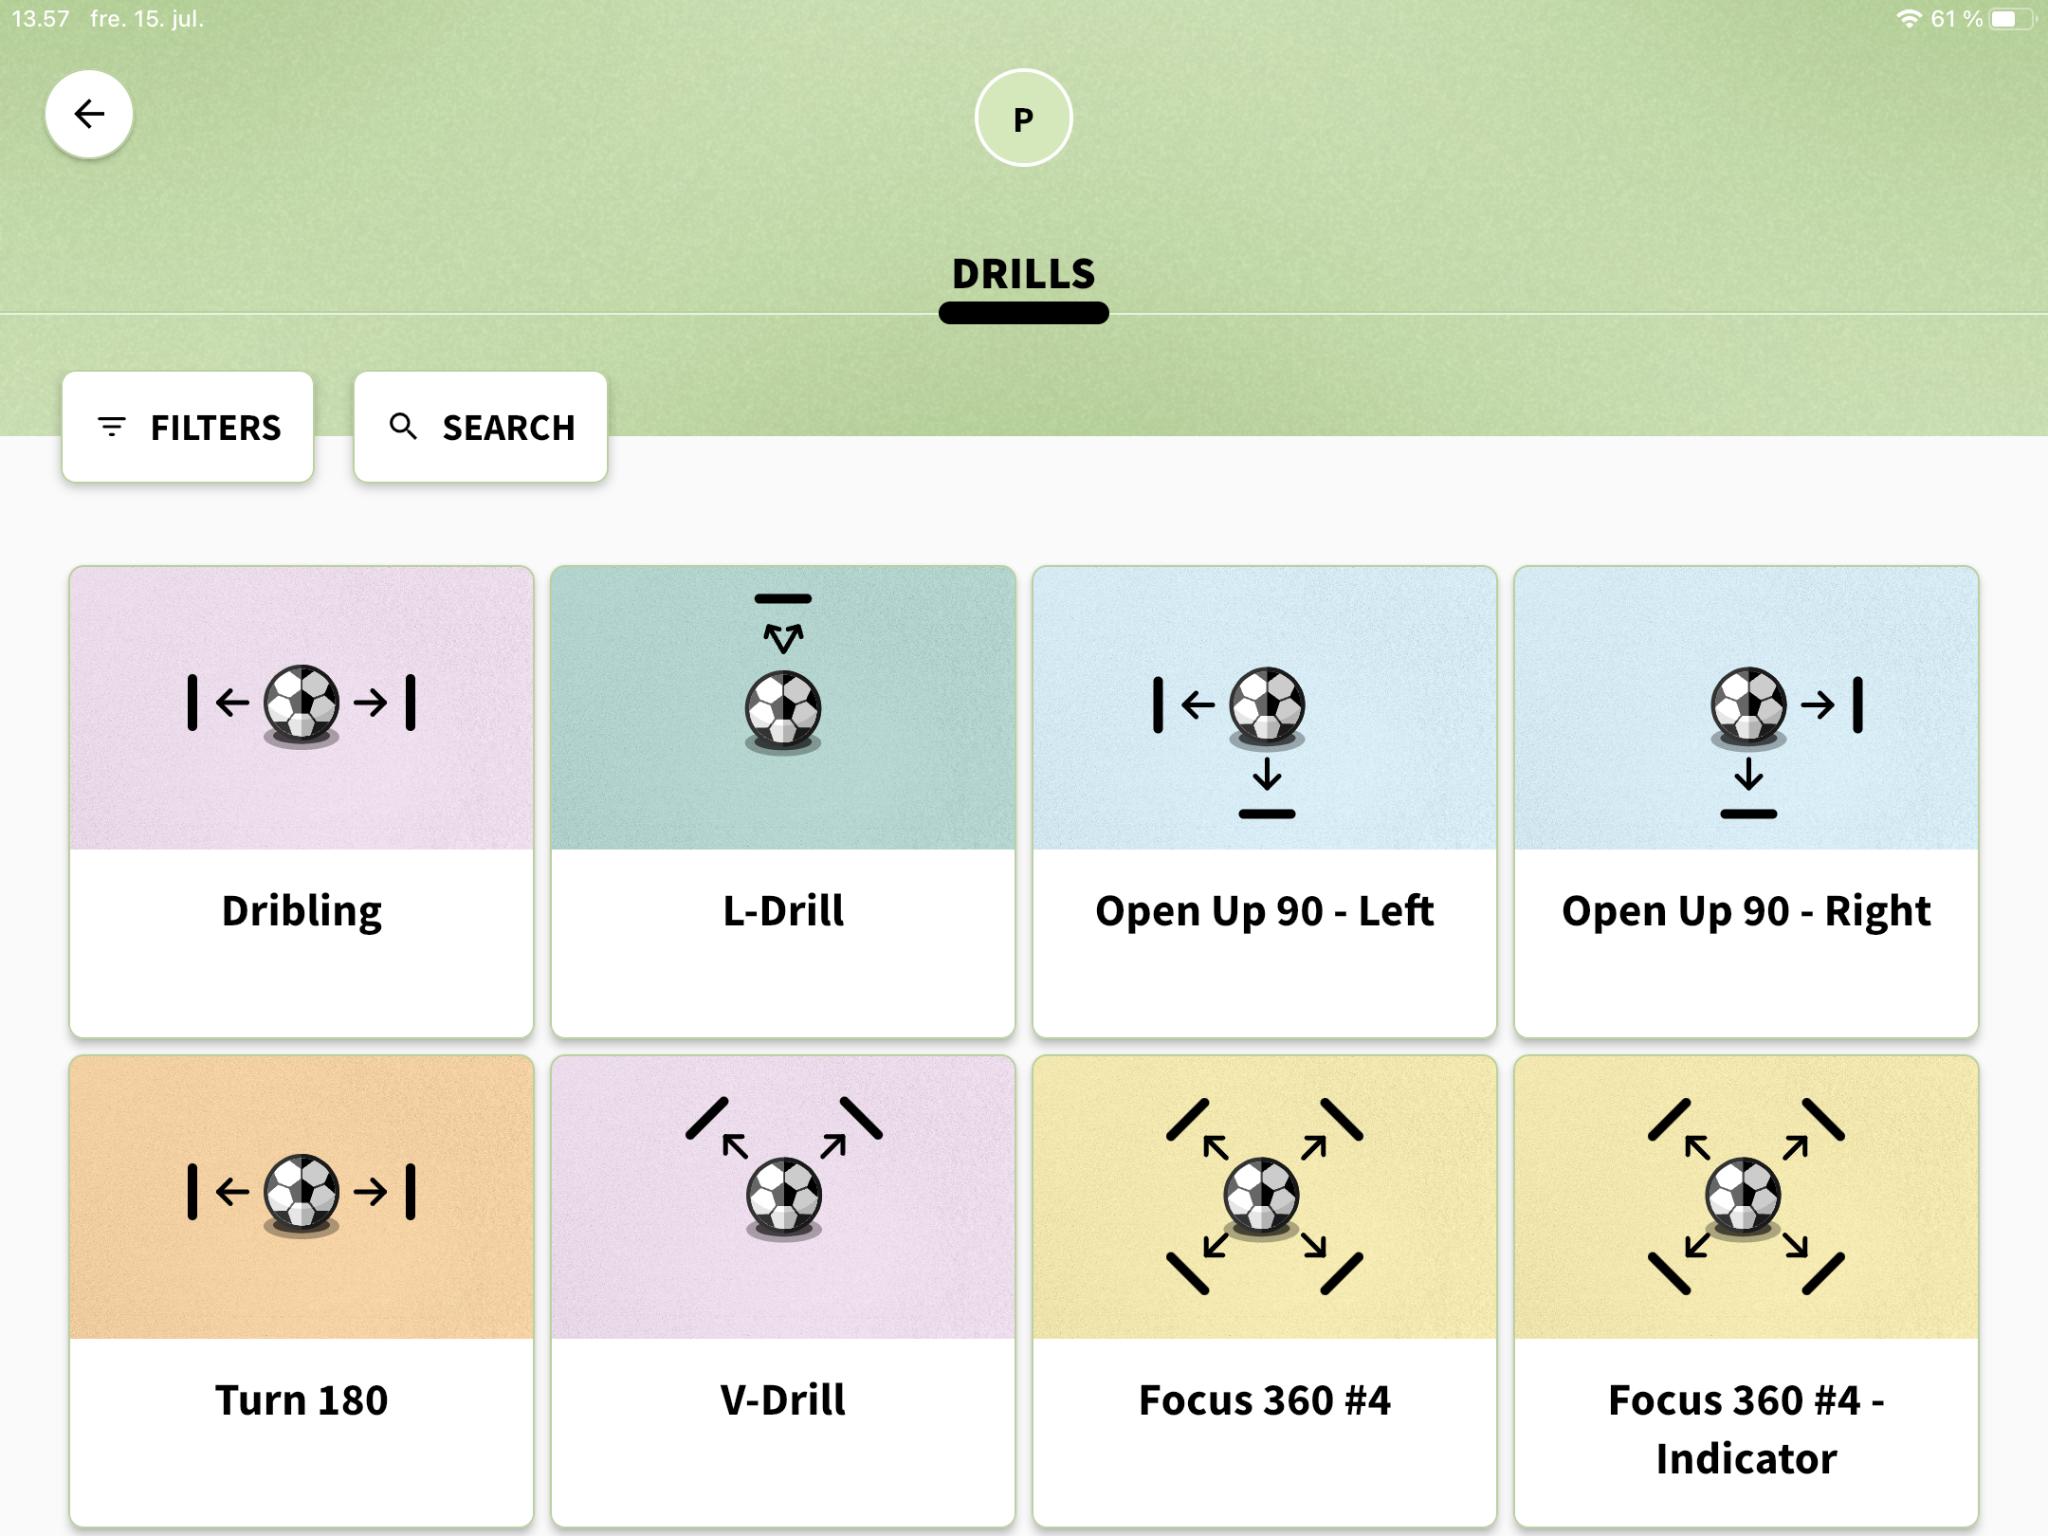Image resolution: width=2048 pixels, height=1536 pixels.
Task: Click the V-Drill label text
Action: (x=783, y=1400)
